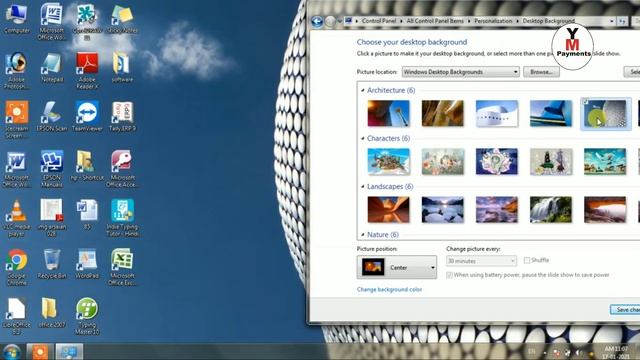Open the CorelDRAW desktop shortcut
This screenshot has width=640, height=360.
point(87,22)
